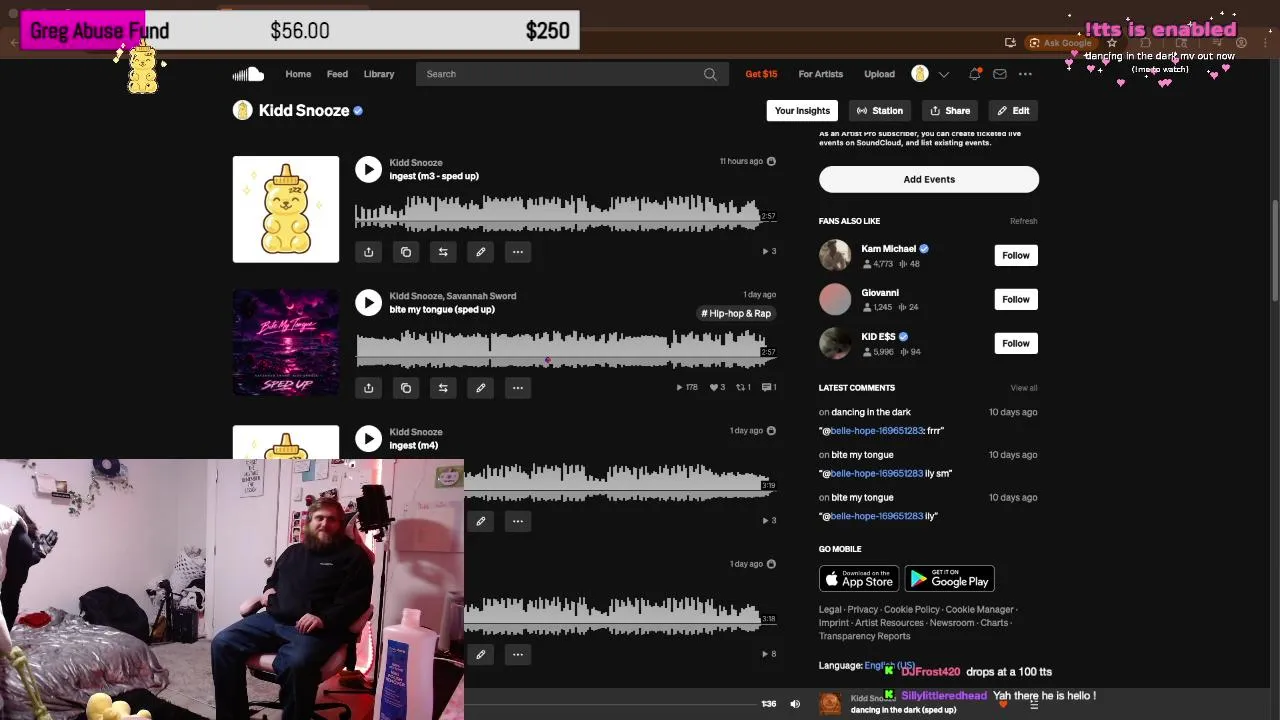Open the player queue list icon
The image size is (1280, 720).
[1034, 704]
